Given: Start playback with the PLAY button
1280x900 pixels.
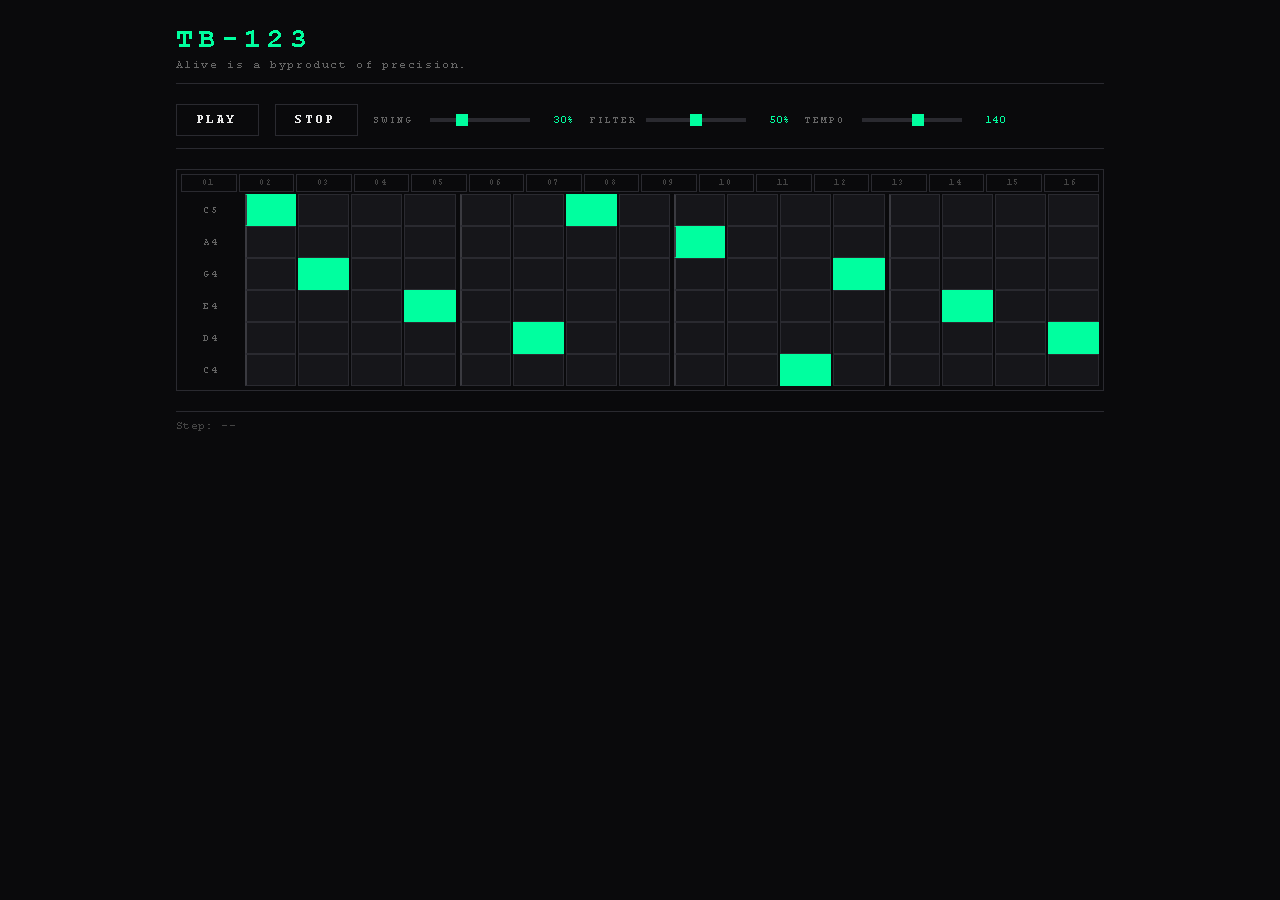Looking at the screenshot, I should point(217,120).
